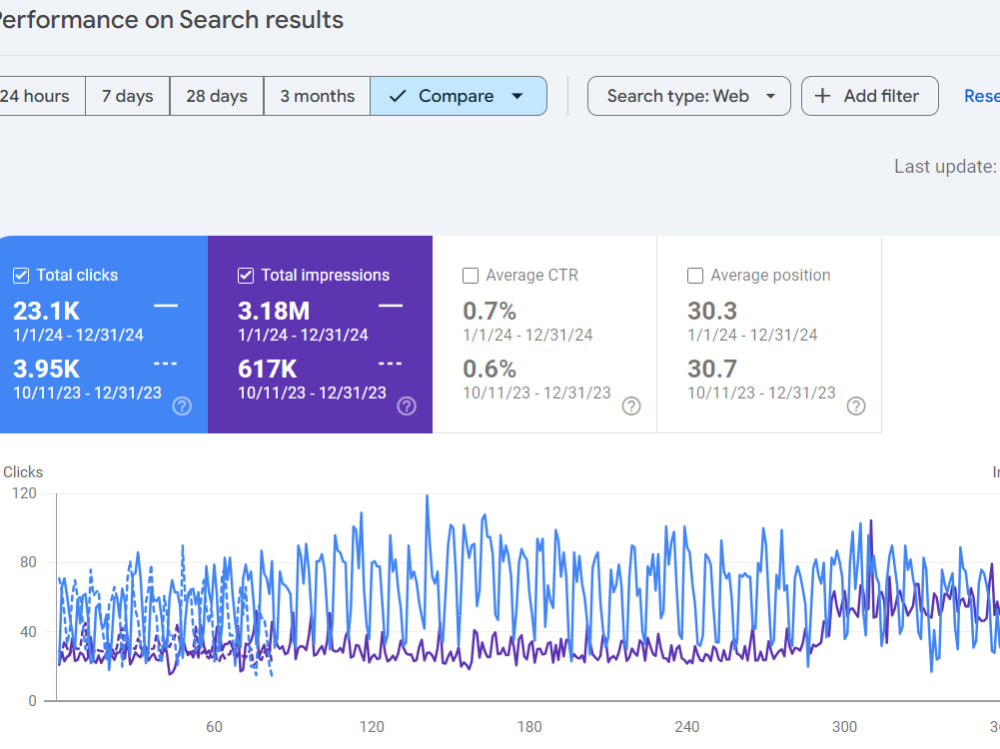Click the 23.1K total clicks value

click(x=47, y=311)
